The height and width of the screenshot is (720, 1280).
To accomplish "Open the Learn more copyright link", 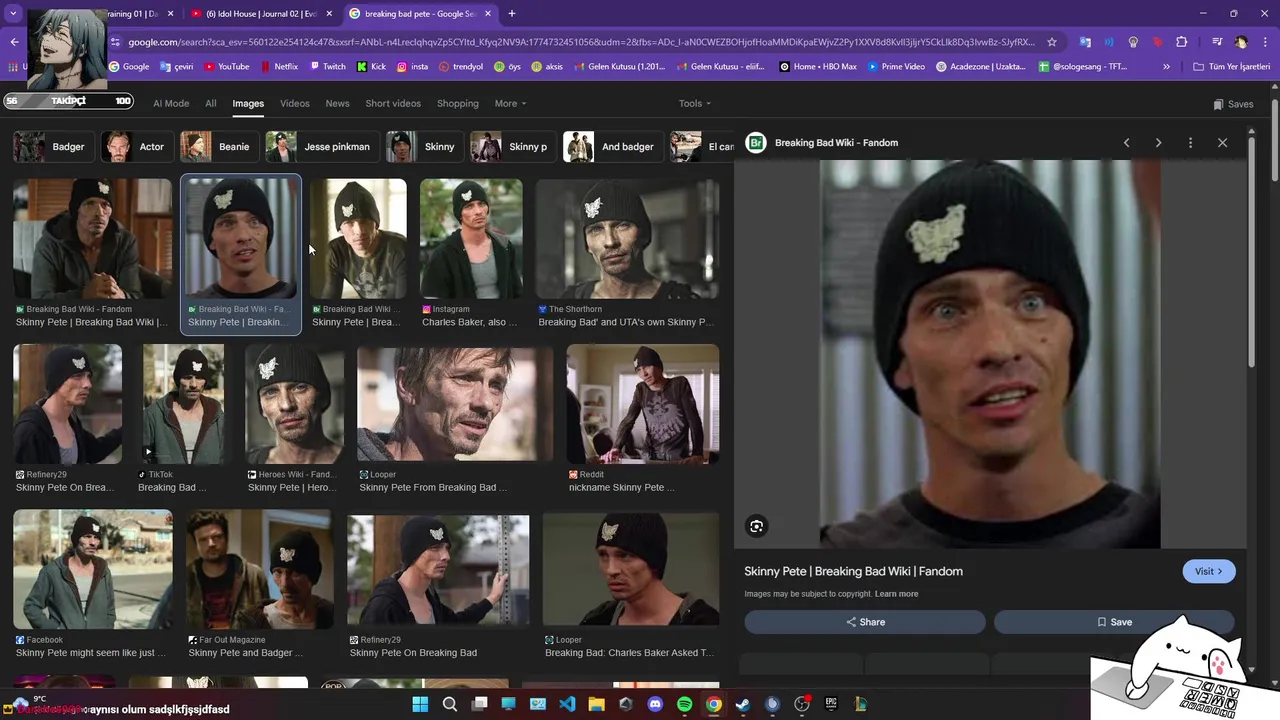I will point(896,594).
